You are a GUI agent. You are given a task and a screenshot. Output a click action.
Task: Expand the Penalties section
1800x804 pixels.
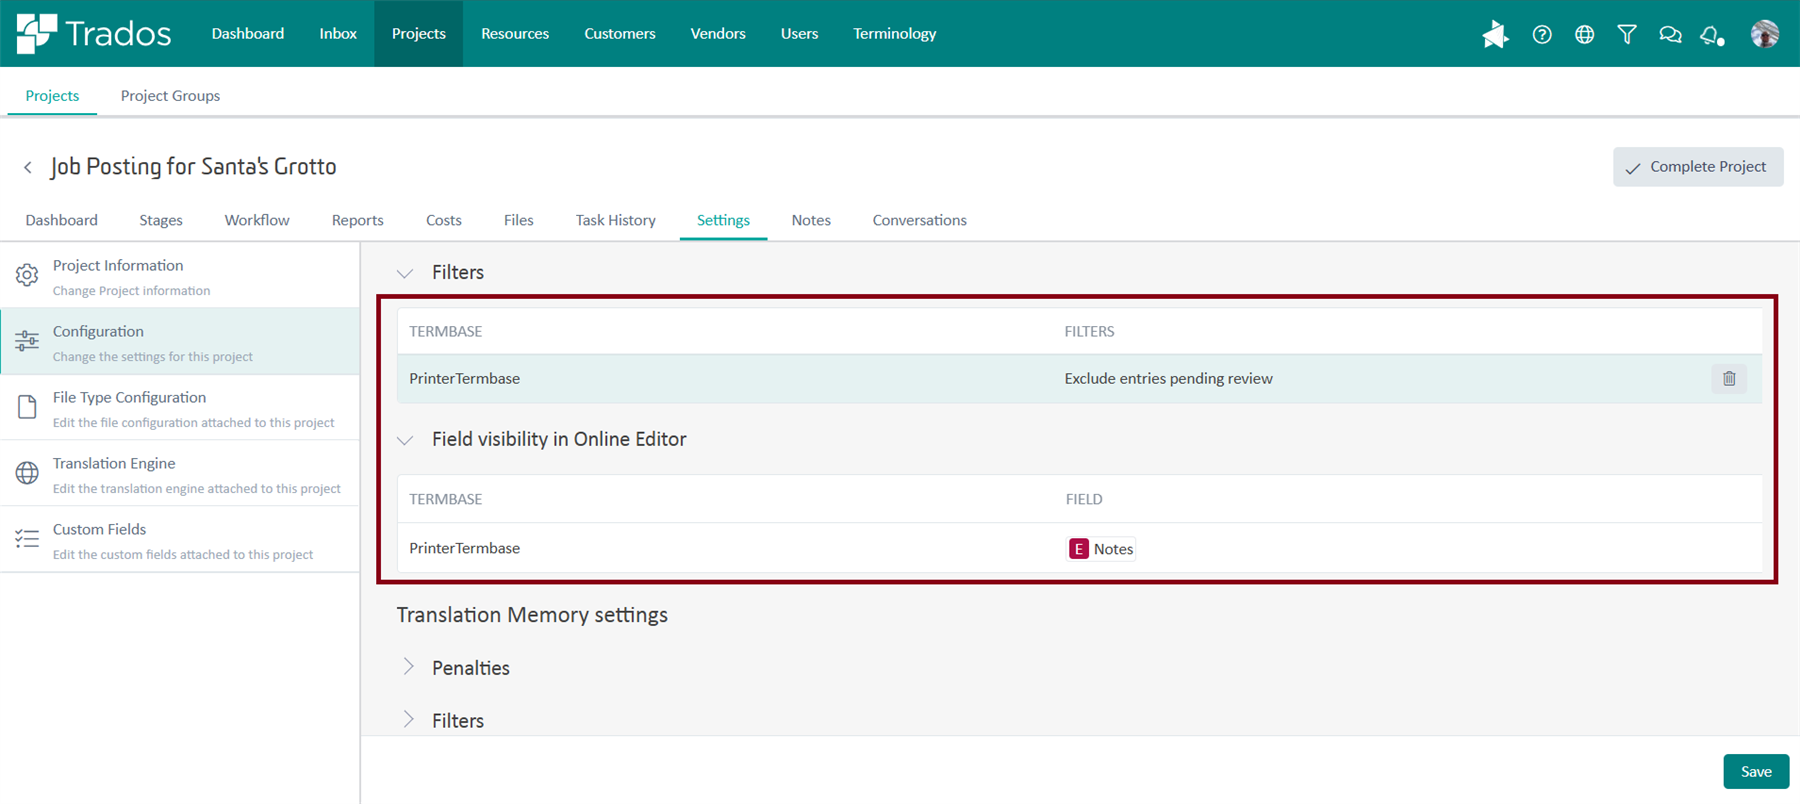(x=408, y=667)
